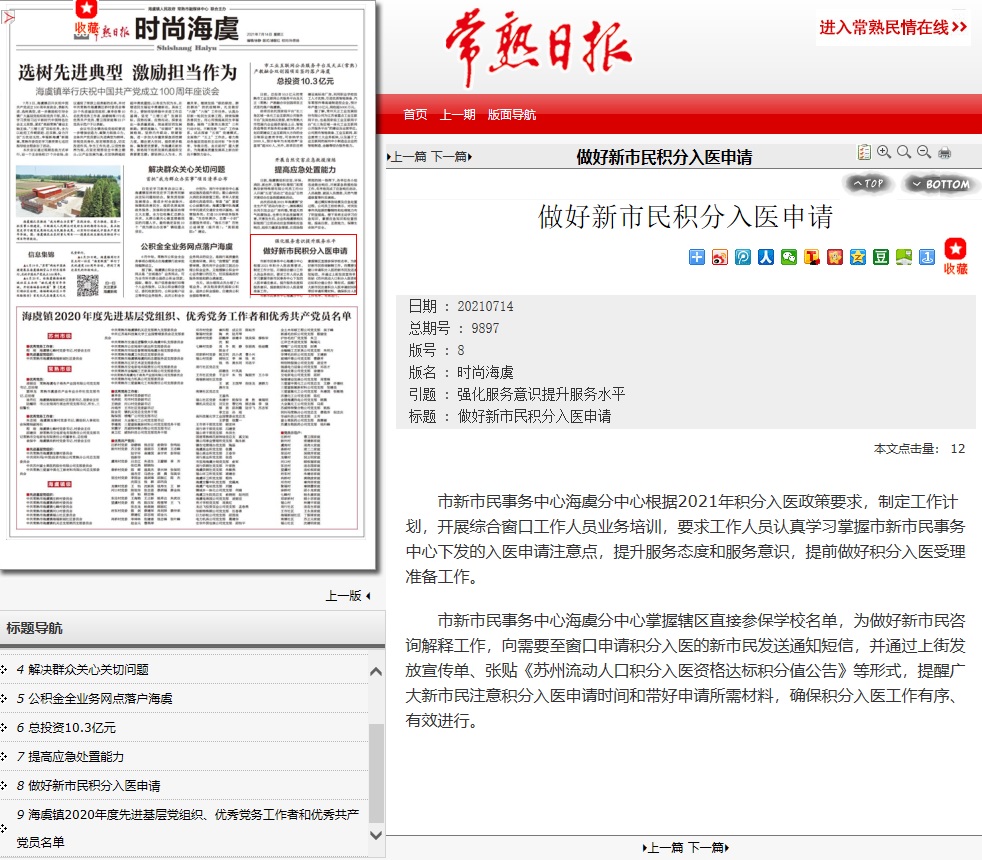Select the 公积金业务网点落户海虞 article on page
Image resolution: width=982 pixels, height=860 pixels.
click(x=187, y=268)
